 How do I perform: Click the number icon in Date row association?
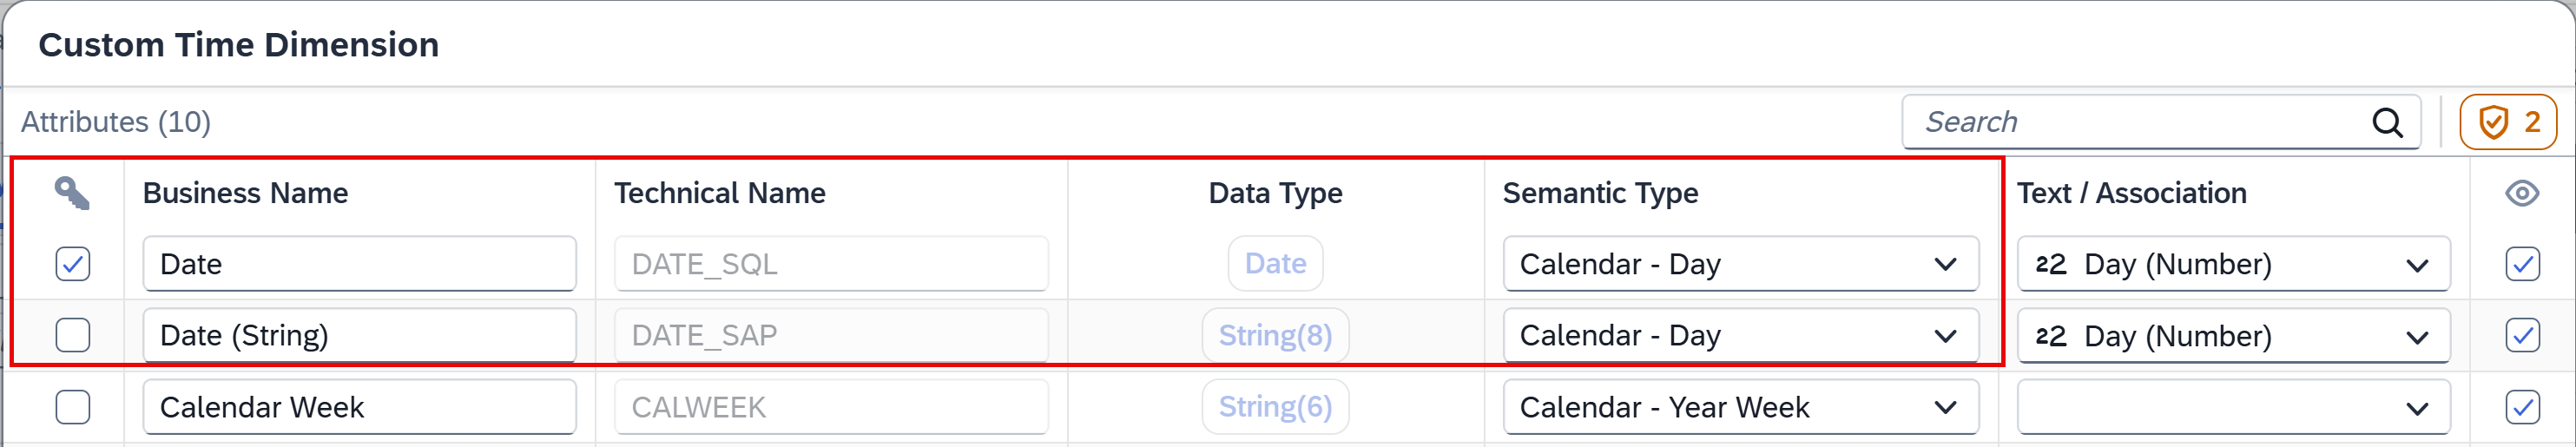(x=2050, y=264)
